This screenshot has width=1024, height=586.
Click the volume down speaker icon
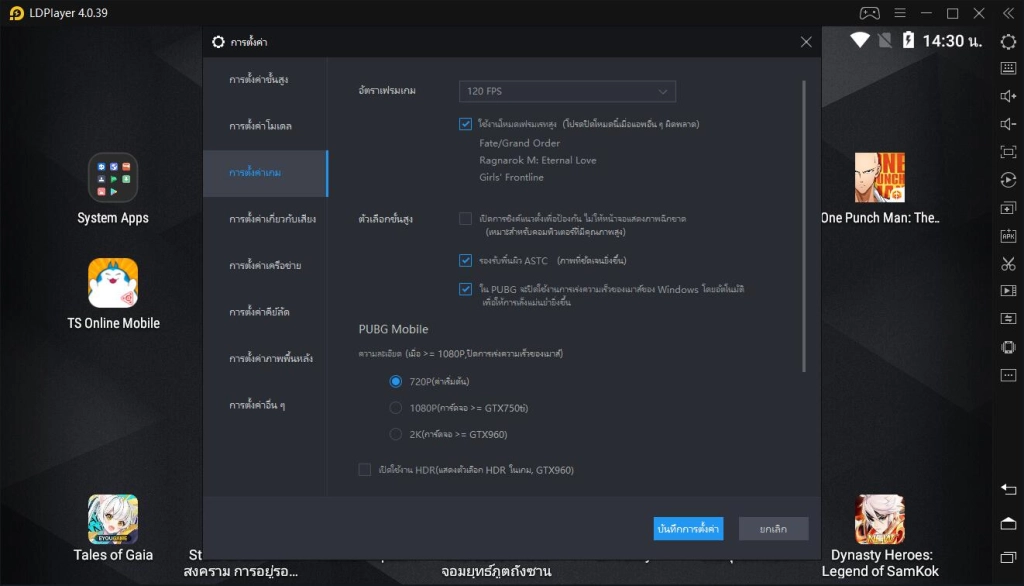[x=1008, y=124]
